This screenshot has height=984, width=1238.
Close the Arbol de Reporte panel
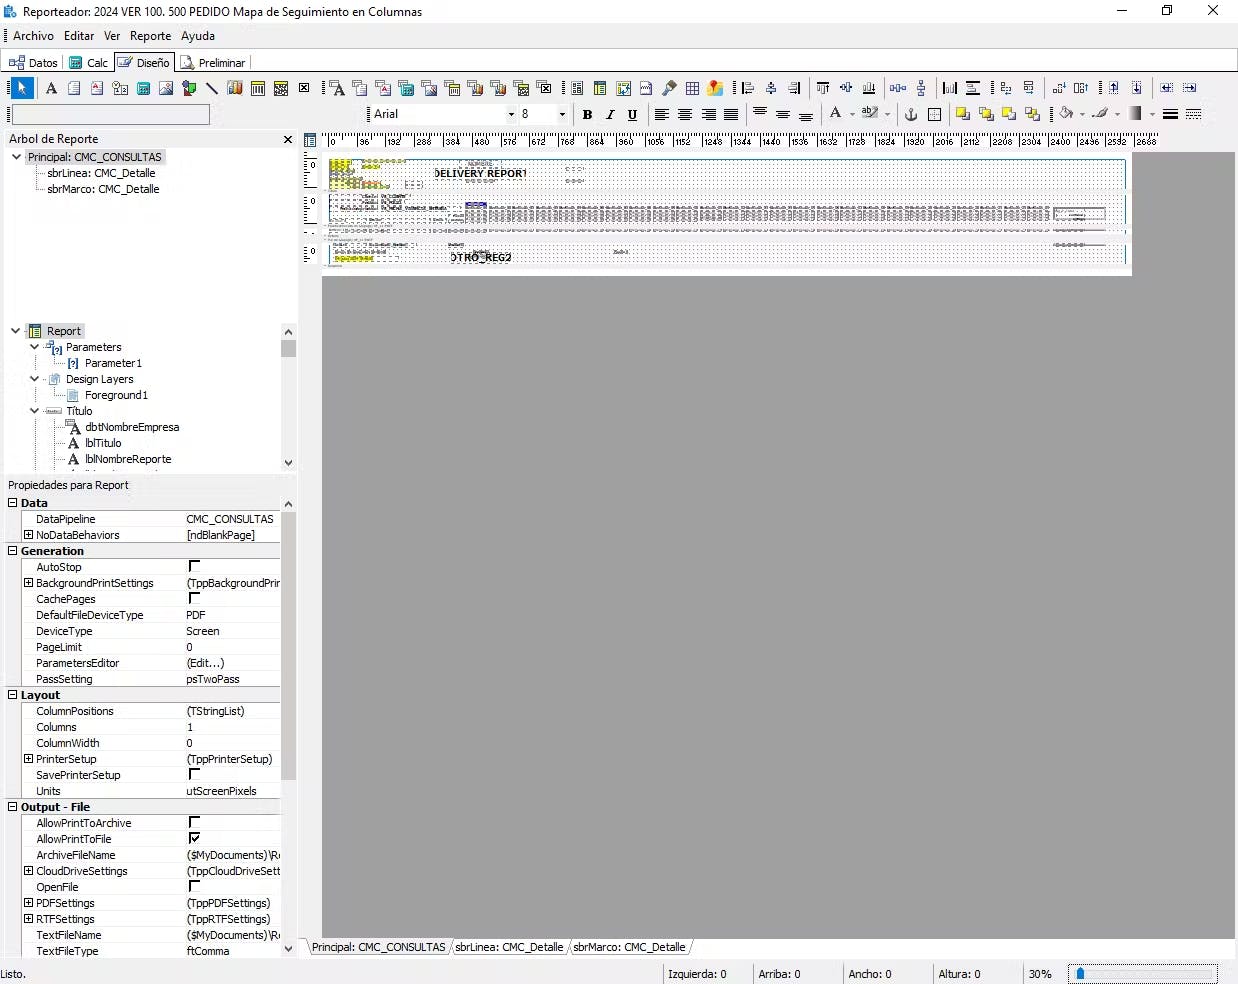[x=288, y=140]
